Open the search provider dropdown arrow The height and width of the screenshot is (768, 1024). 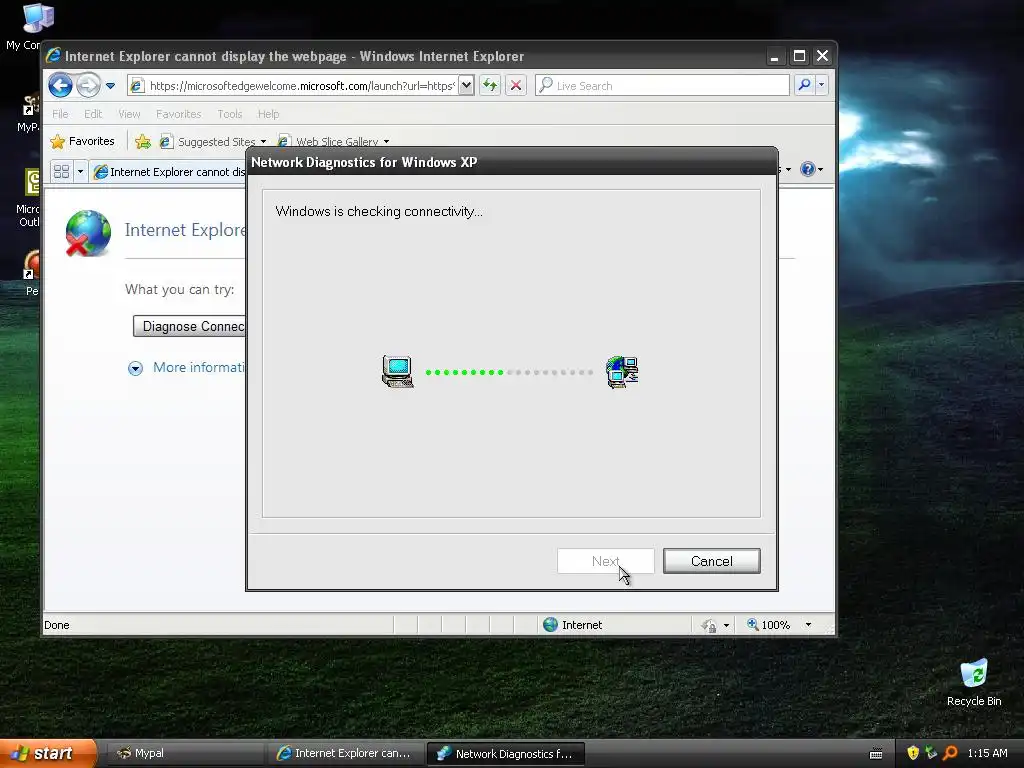[822, 85]
